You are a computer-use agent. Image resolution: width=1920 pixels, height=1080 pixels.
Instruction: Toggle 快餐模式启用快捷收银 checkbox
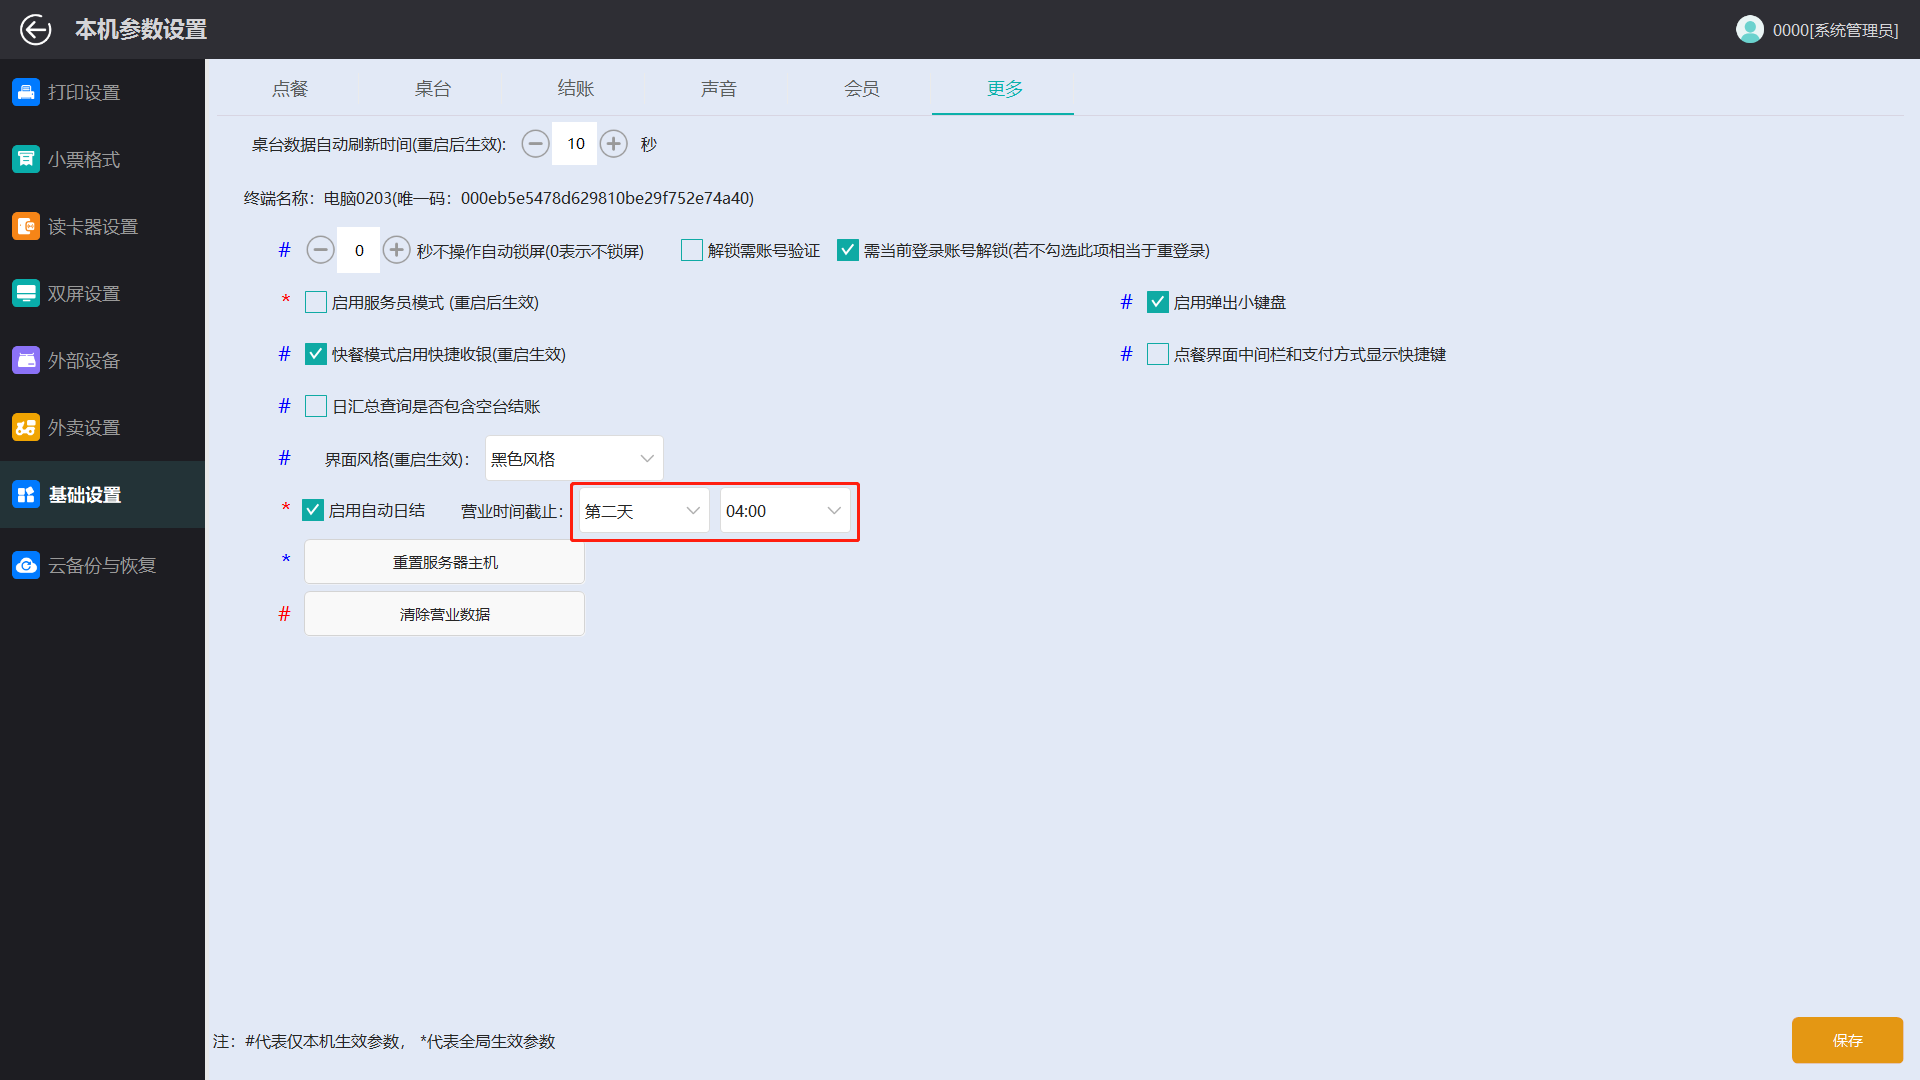click(x=316, y=354)
